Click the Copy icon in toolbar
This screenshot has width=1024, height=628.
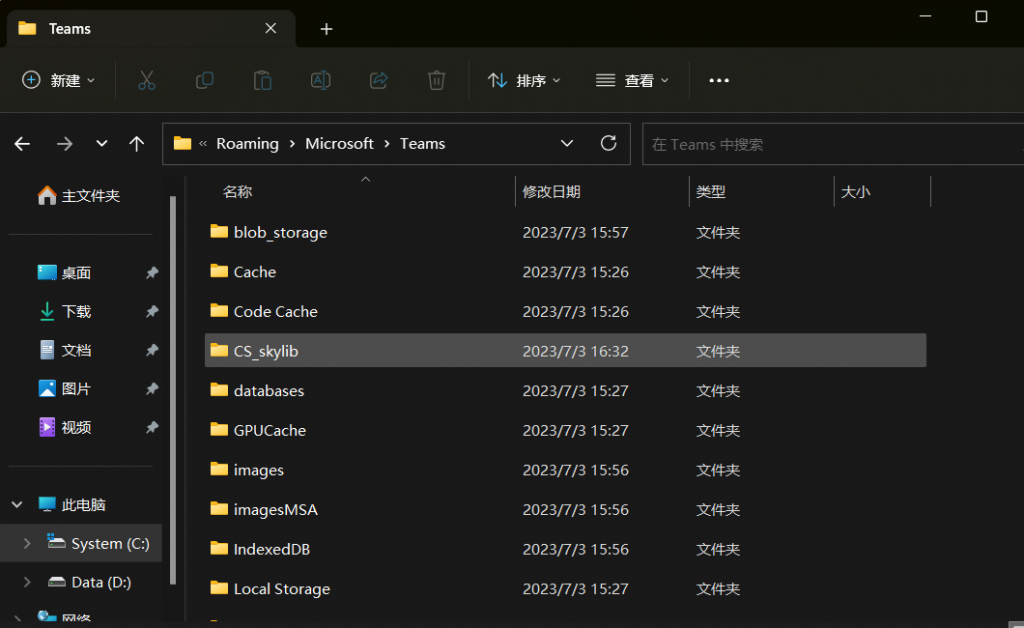(x=204, y=80)
